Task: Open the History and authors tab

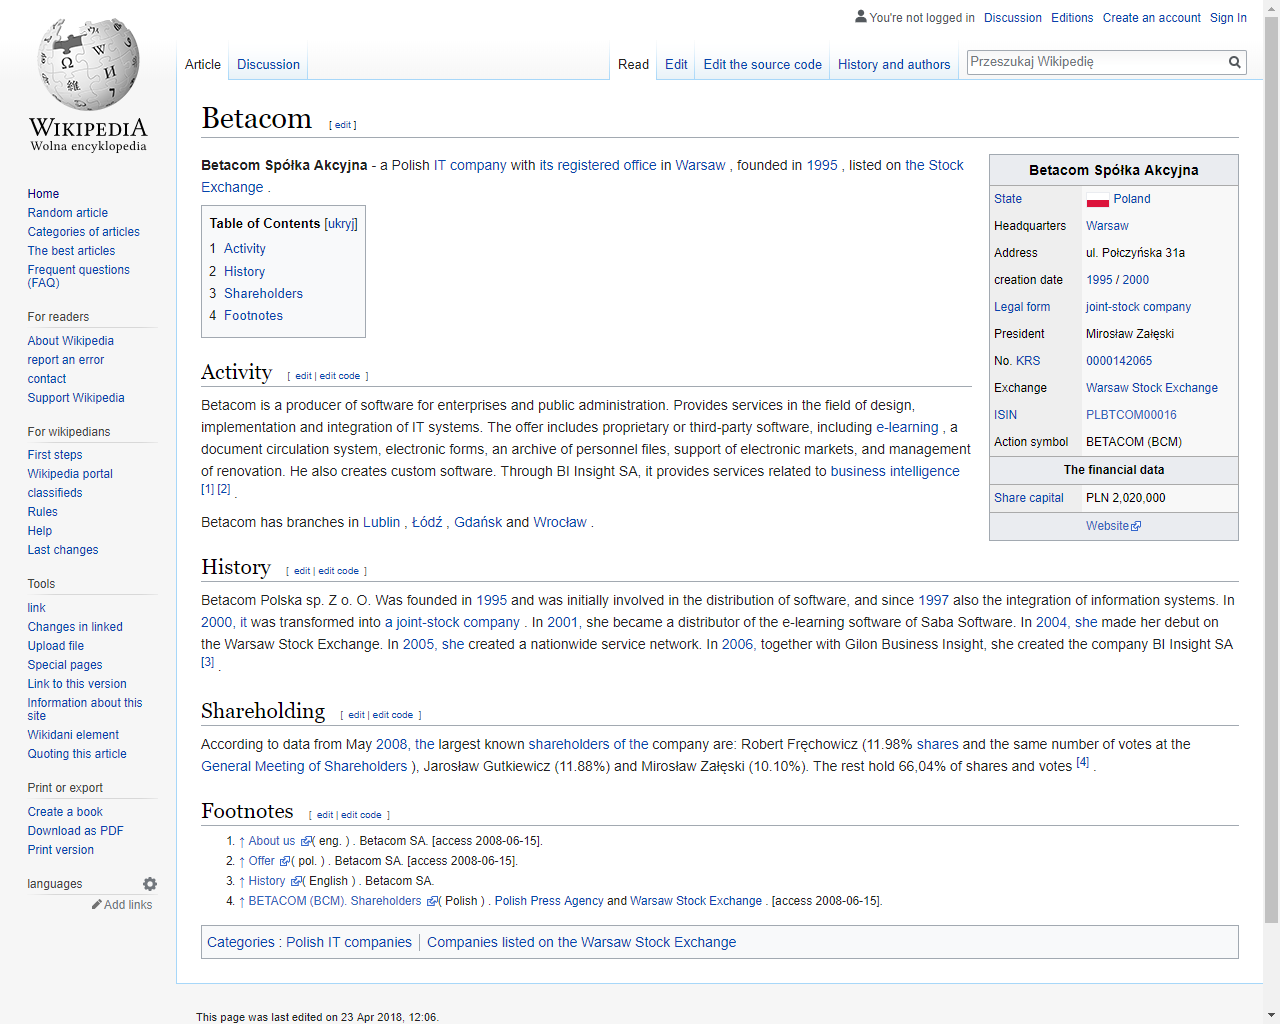Action: [x=894, y=64]
